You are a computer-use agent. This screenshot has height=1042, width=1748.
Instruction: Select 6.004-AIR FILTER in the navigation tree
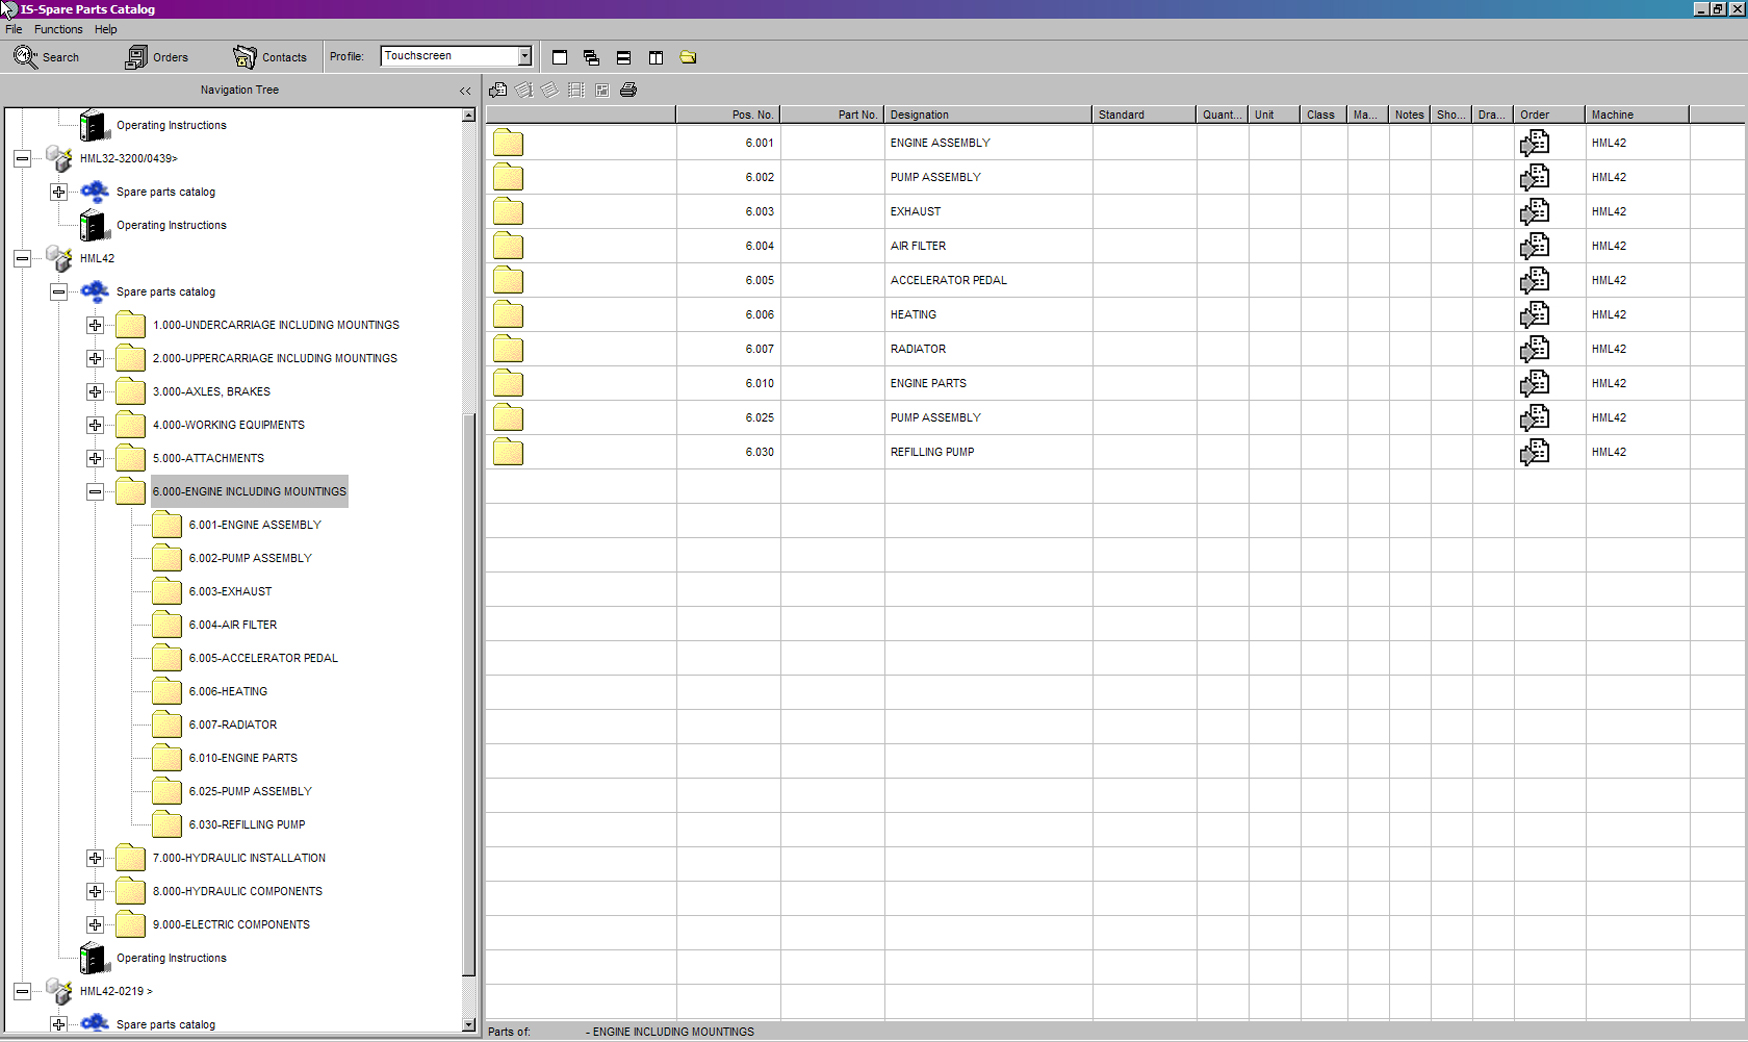point(232,625)
